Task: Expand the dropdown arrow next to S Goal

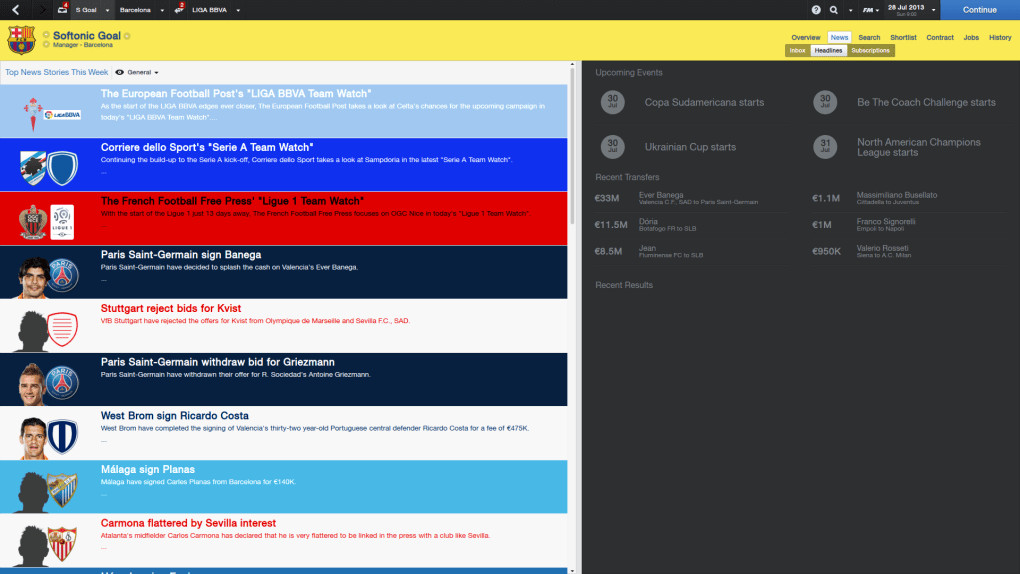Action: point(107,10)
